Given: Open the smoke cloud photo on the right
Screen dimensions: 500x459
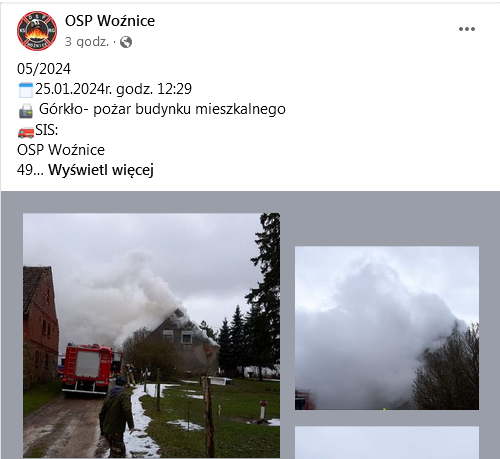Looking at the screenshot, I should coord(387,328).
